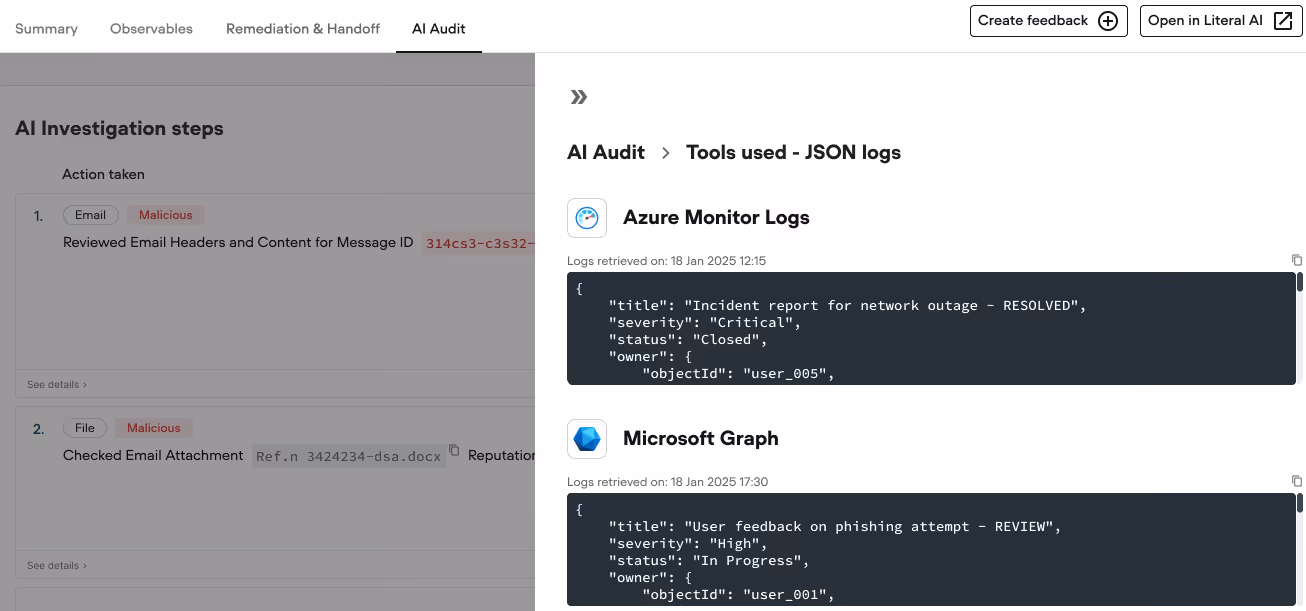Click the "status": "Closed" line
This screenshot has height=611, width=1306.
688,340
